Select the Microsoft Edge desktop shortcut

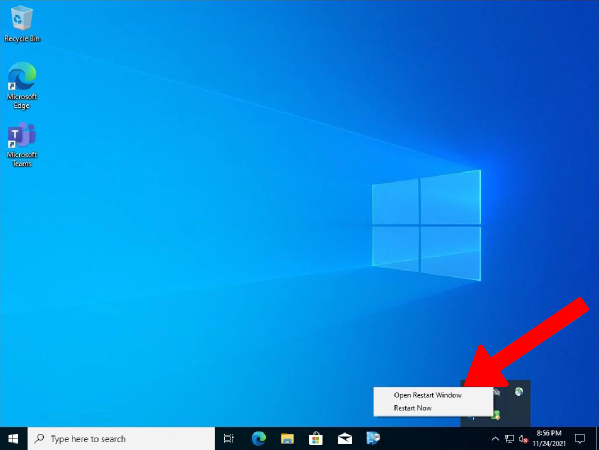[22, 86]
